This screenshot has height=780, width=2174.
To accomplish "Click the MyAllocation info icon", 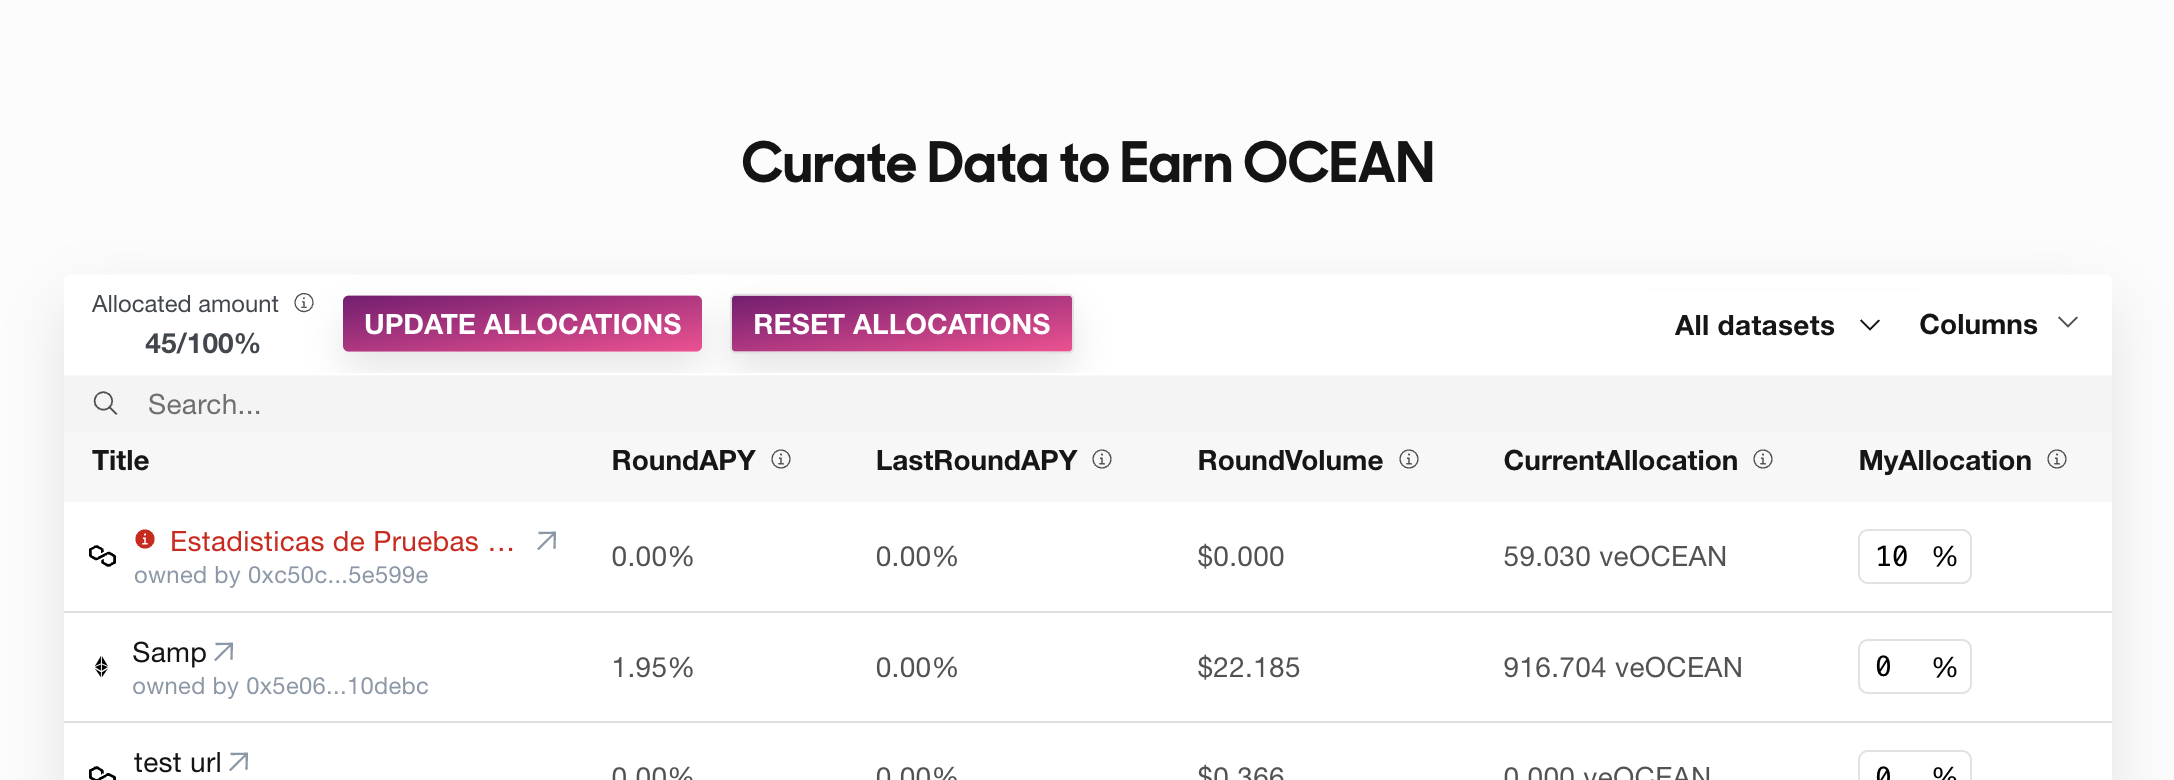I will [2057, 459].
